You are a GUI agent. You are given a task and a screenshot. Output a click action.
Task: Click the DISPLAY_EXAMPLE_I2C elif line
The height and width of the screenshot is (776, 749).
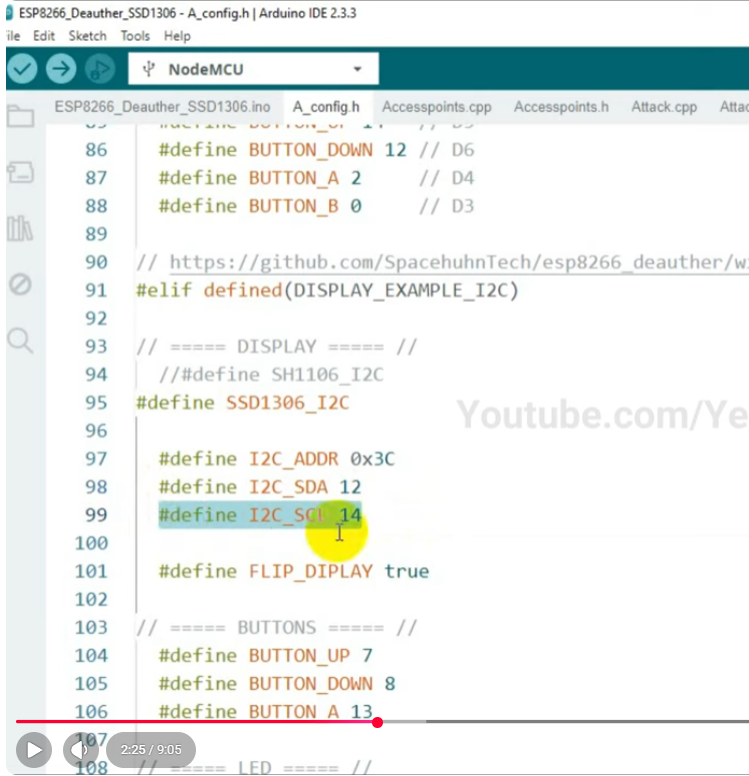pyautogui.click(x=327, y=291)
